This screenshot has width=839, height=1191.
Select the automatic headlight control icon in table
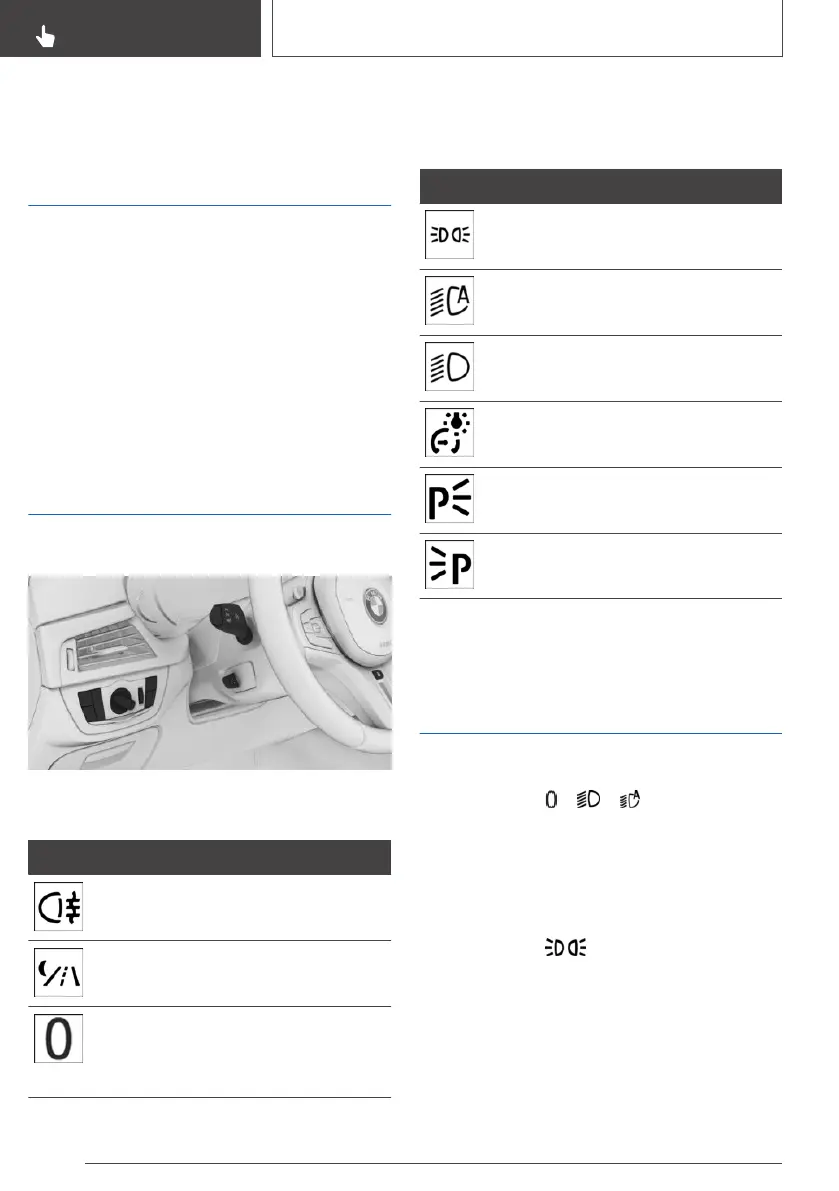(449, 301)
